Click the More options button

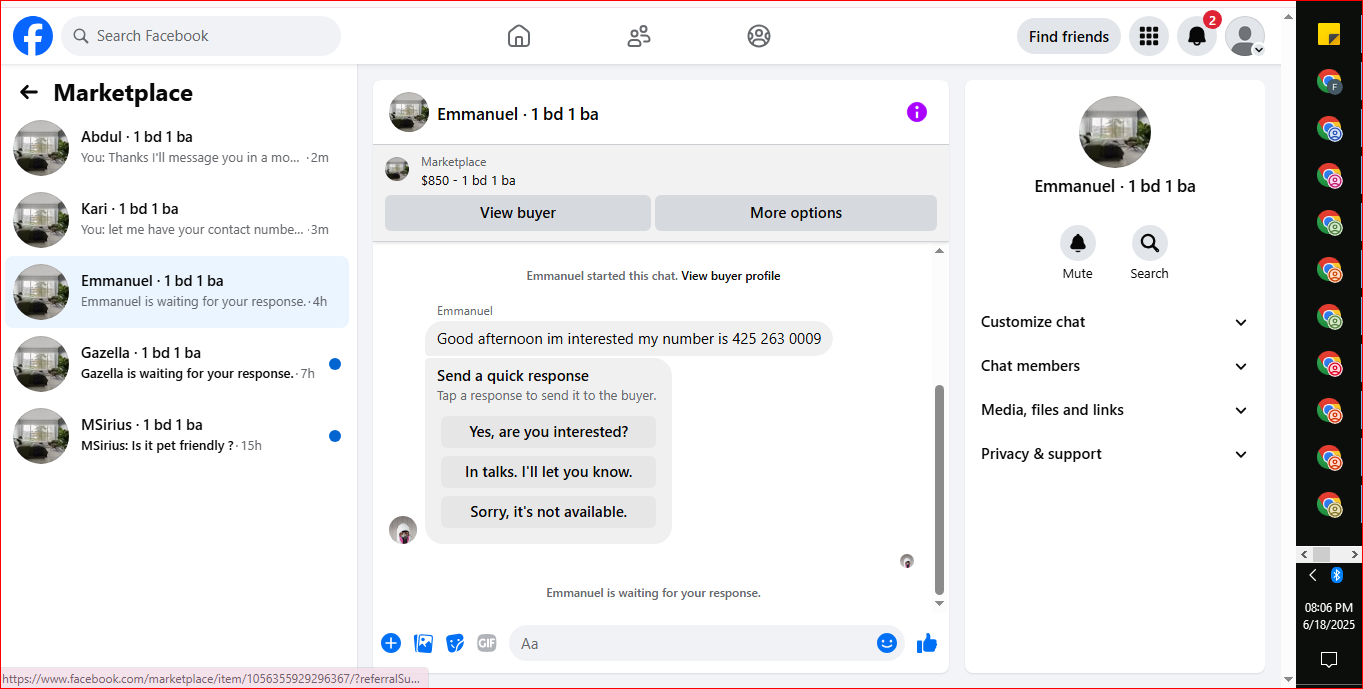point(796,213)
